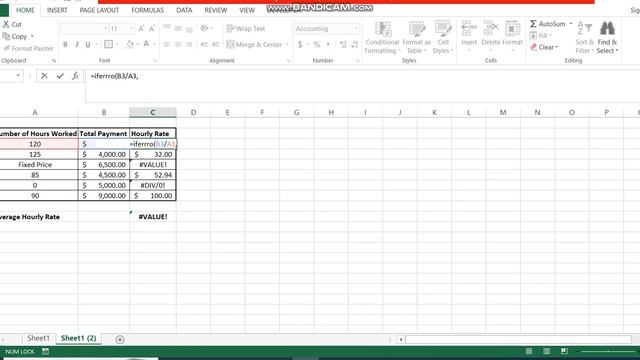Decrease font size with small A
Image resolution: width=640 pixels, height=360 pixels.
point(151,29)
